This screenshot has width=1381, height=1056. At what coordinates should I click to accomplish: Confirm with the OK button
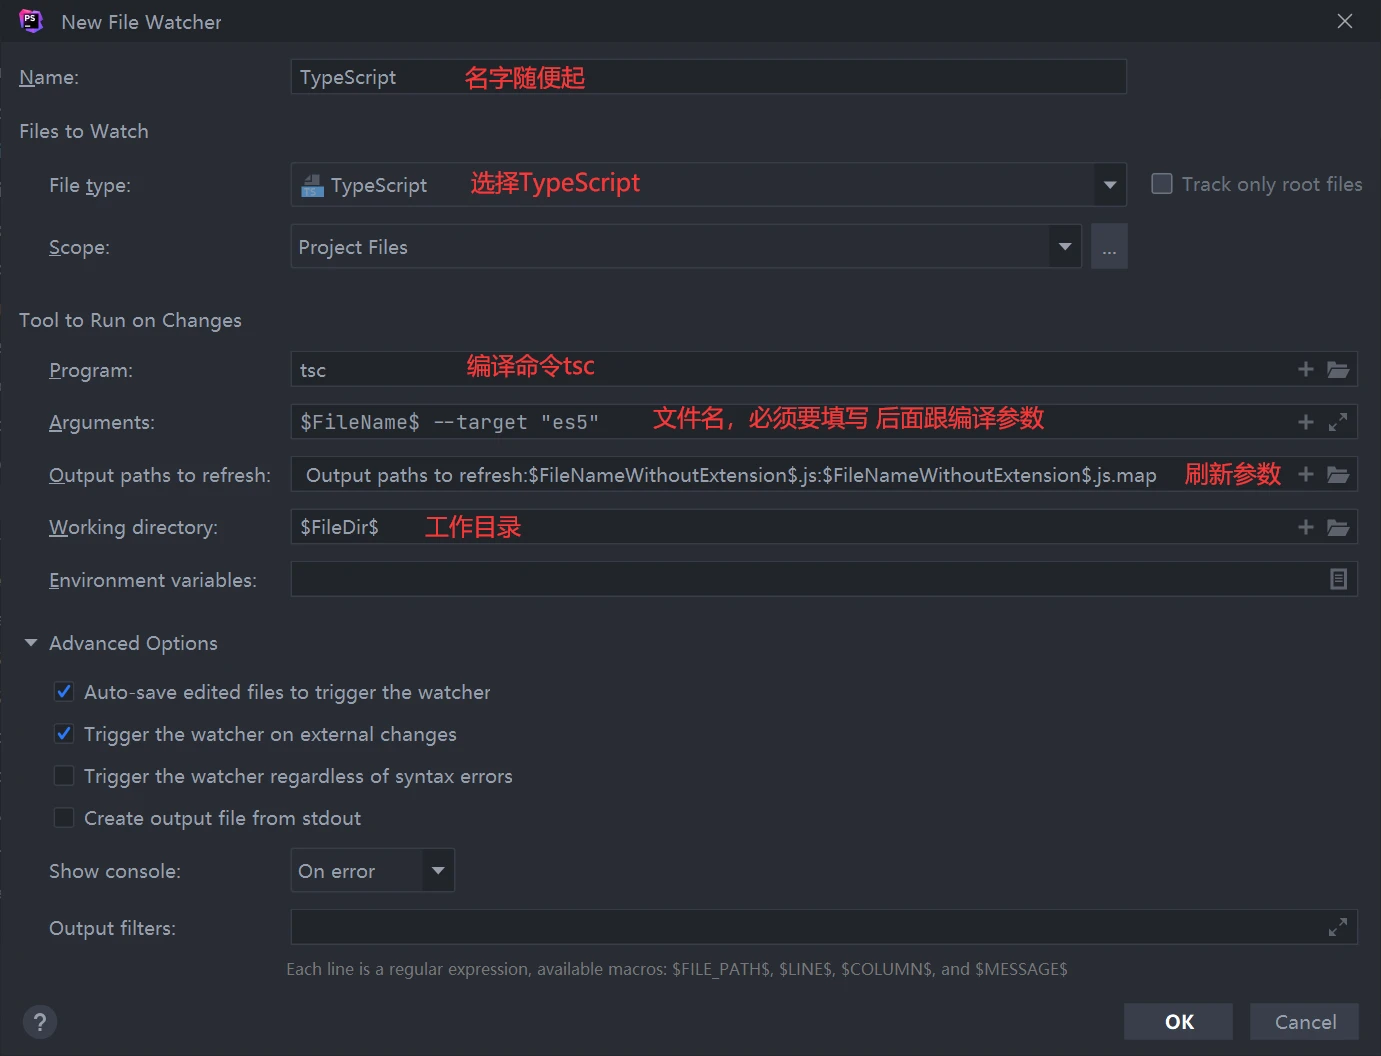1178,1021
